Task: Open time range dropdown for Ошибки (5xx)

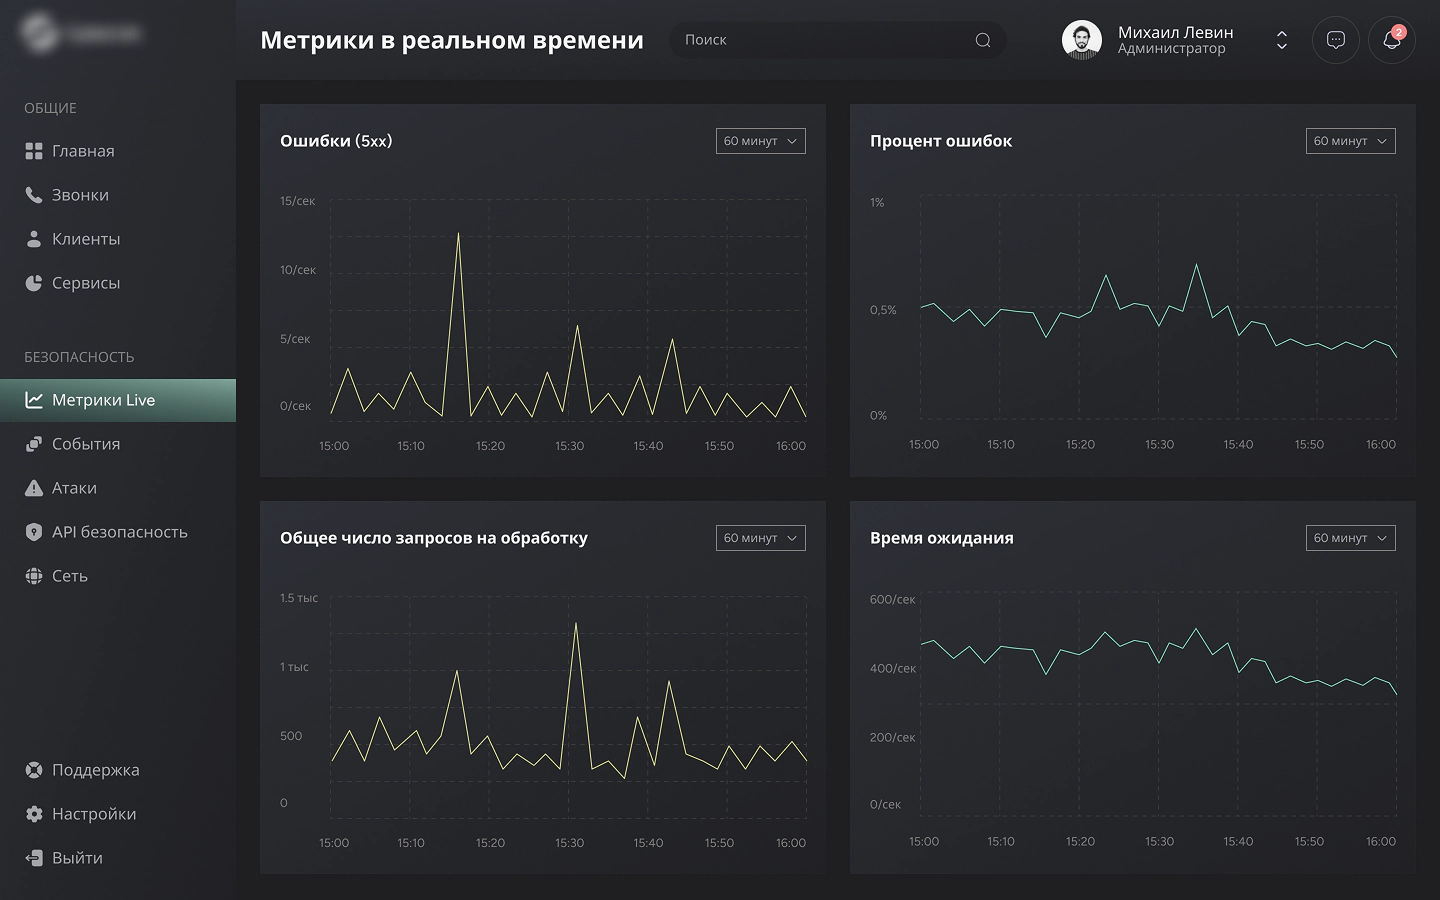Action: [760, 141]
